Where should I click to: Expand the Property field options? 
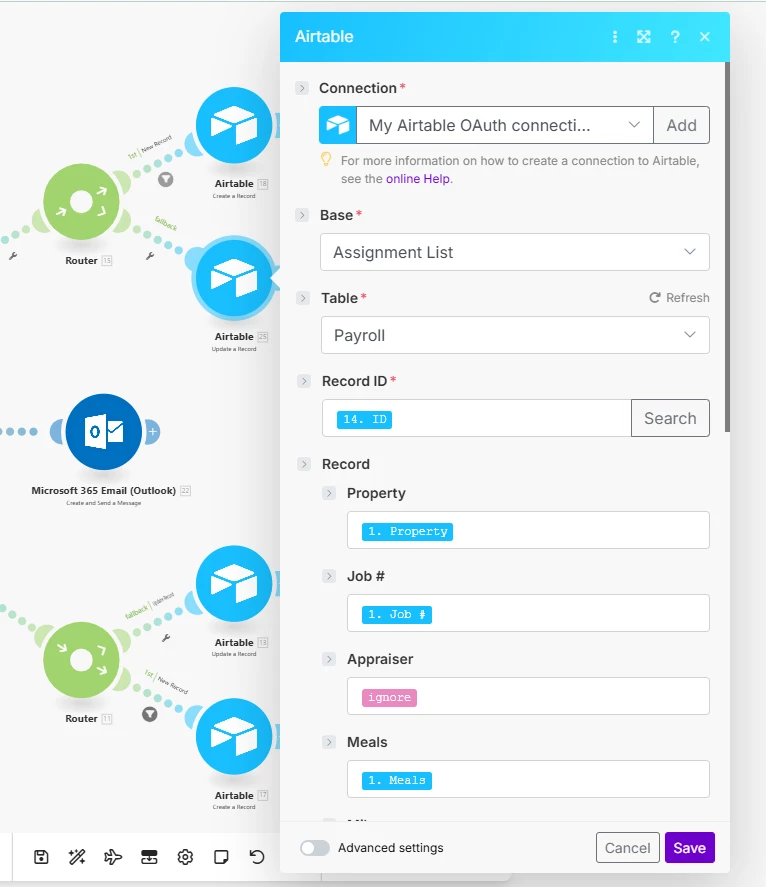pyautogui.click(x=329, y=493)
